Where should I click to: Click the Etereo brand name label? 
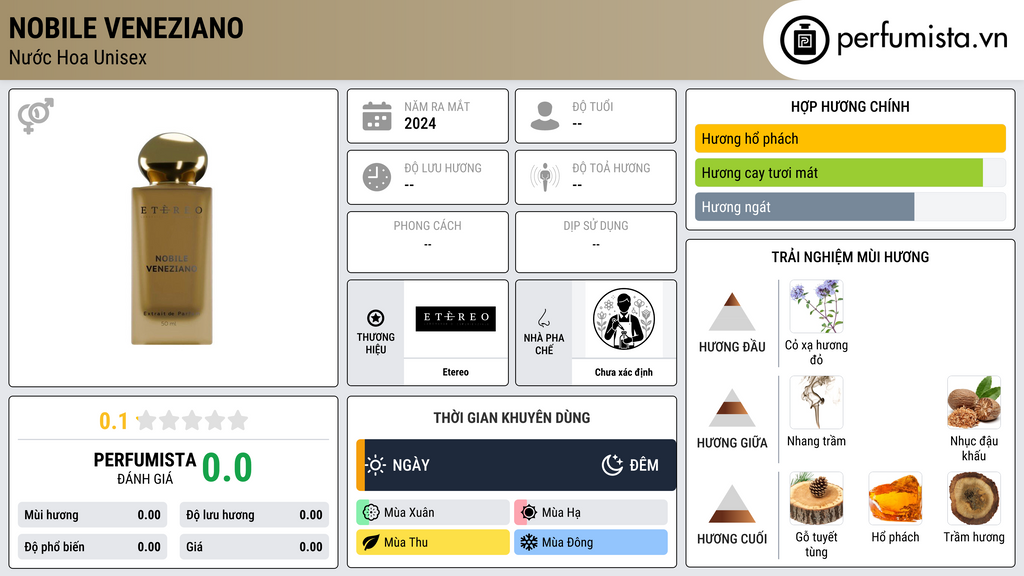[x=455, y=372]
